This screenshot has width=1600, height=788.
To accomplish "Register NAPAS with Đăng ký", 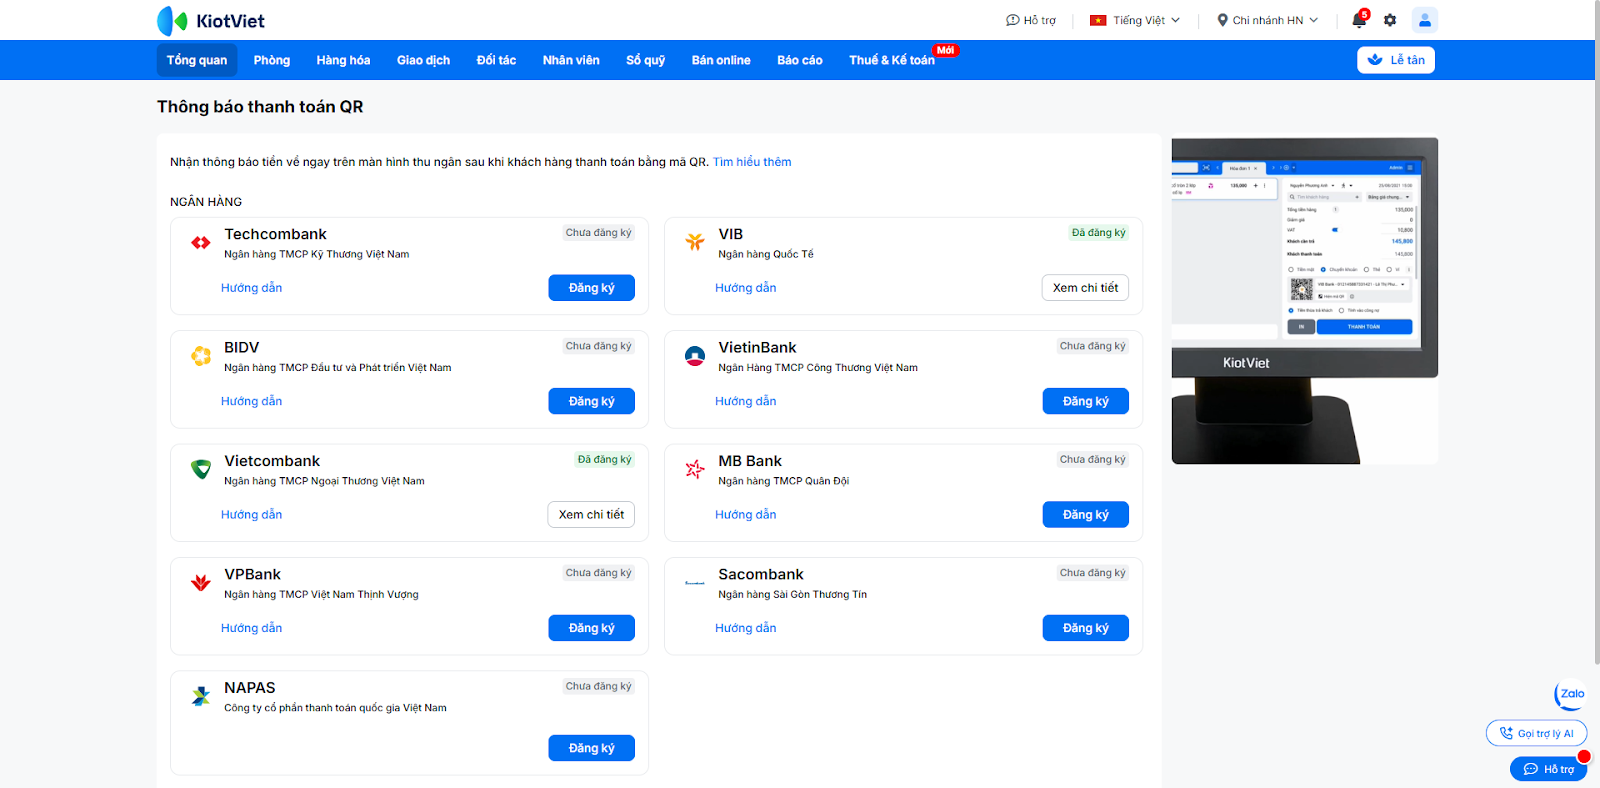I will [592, 748].
